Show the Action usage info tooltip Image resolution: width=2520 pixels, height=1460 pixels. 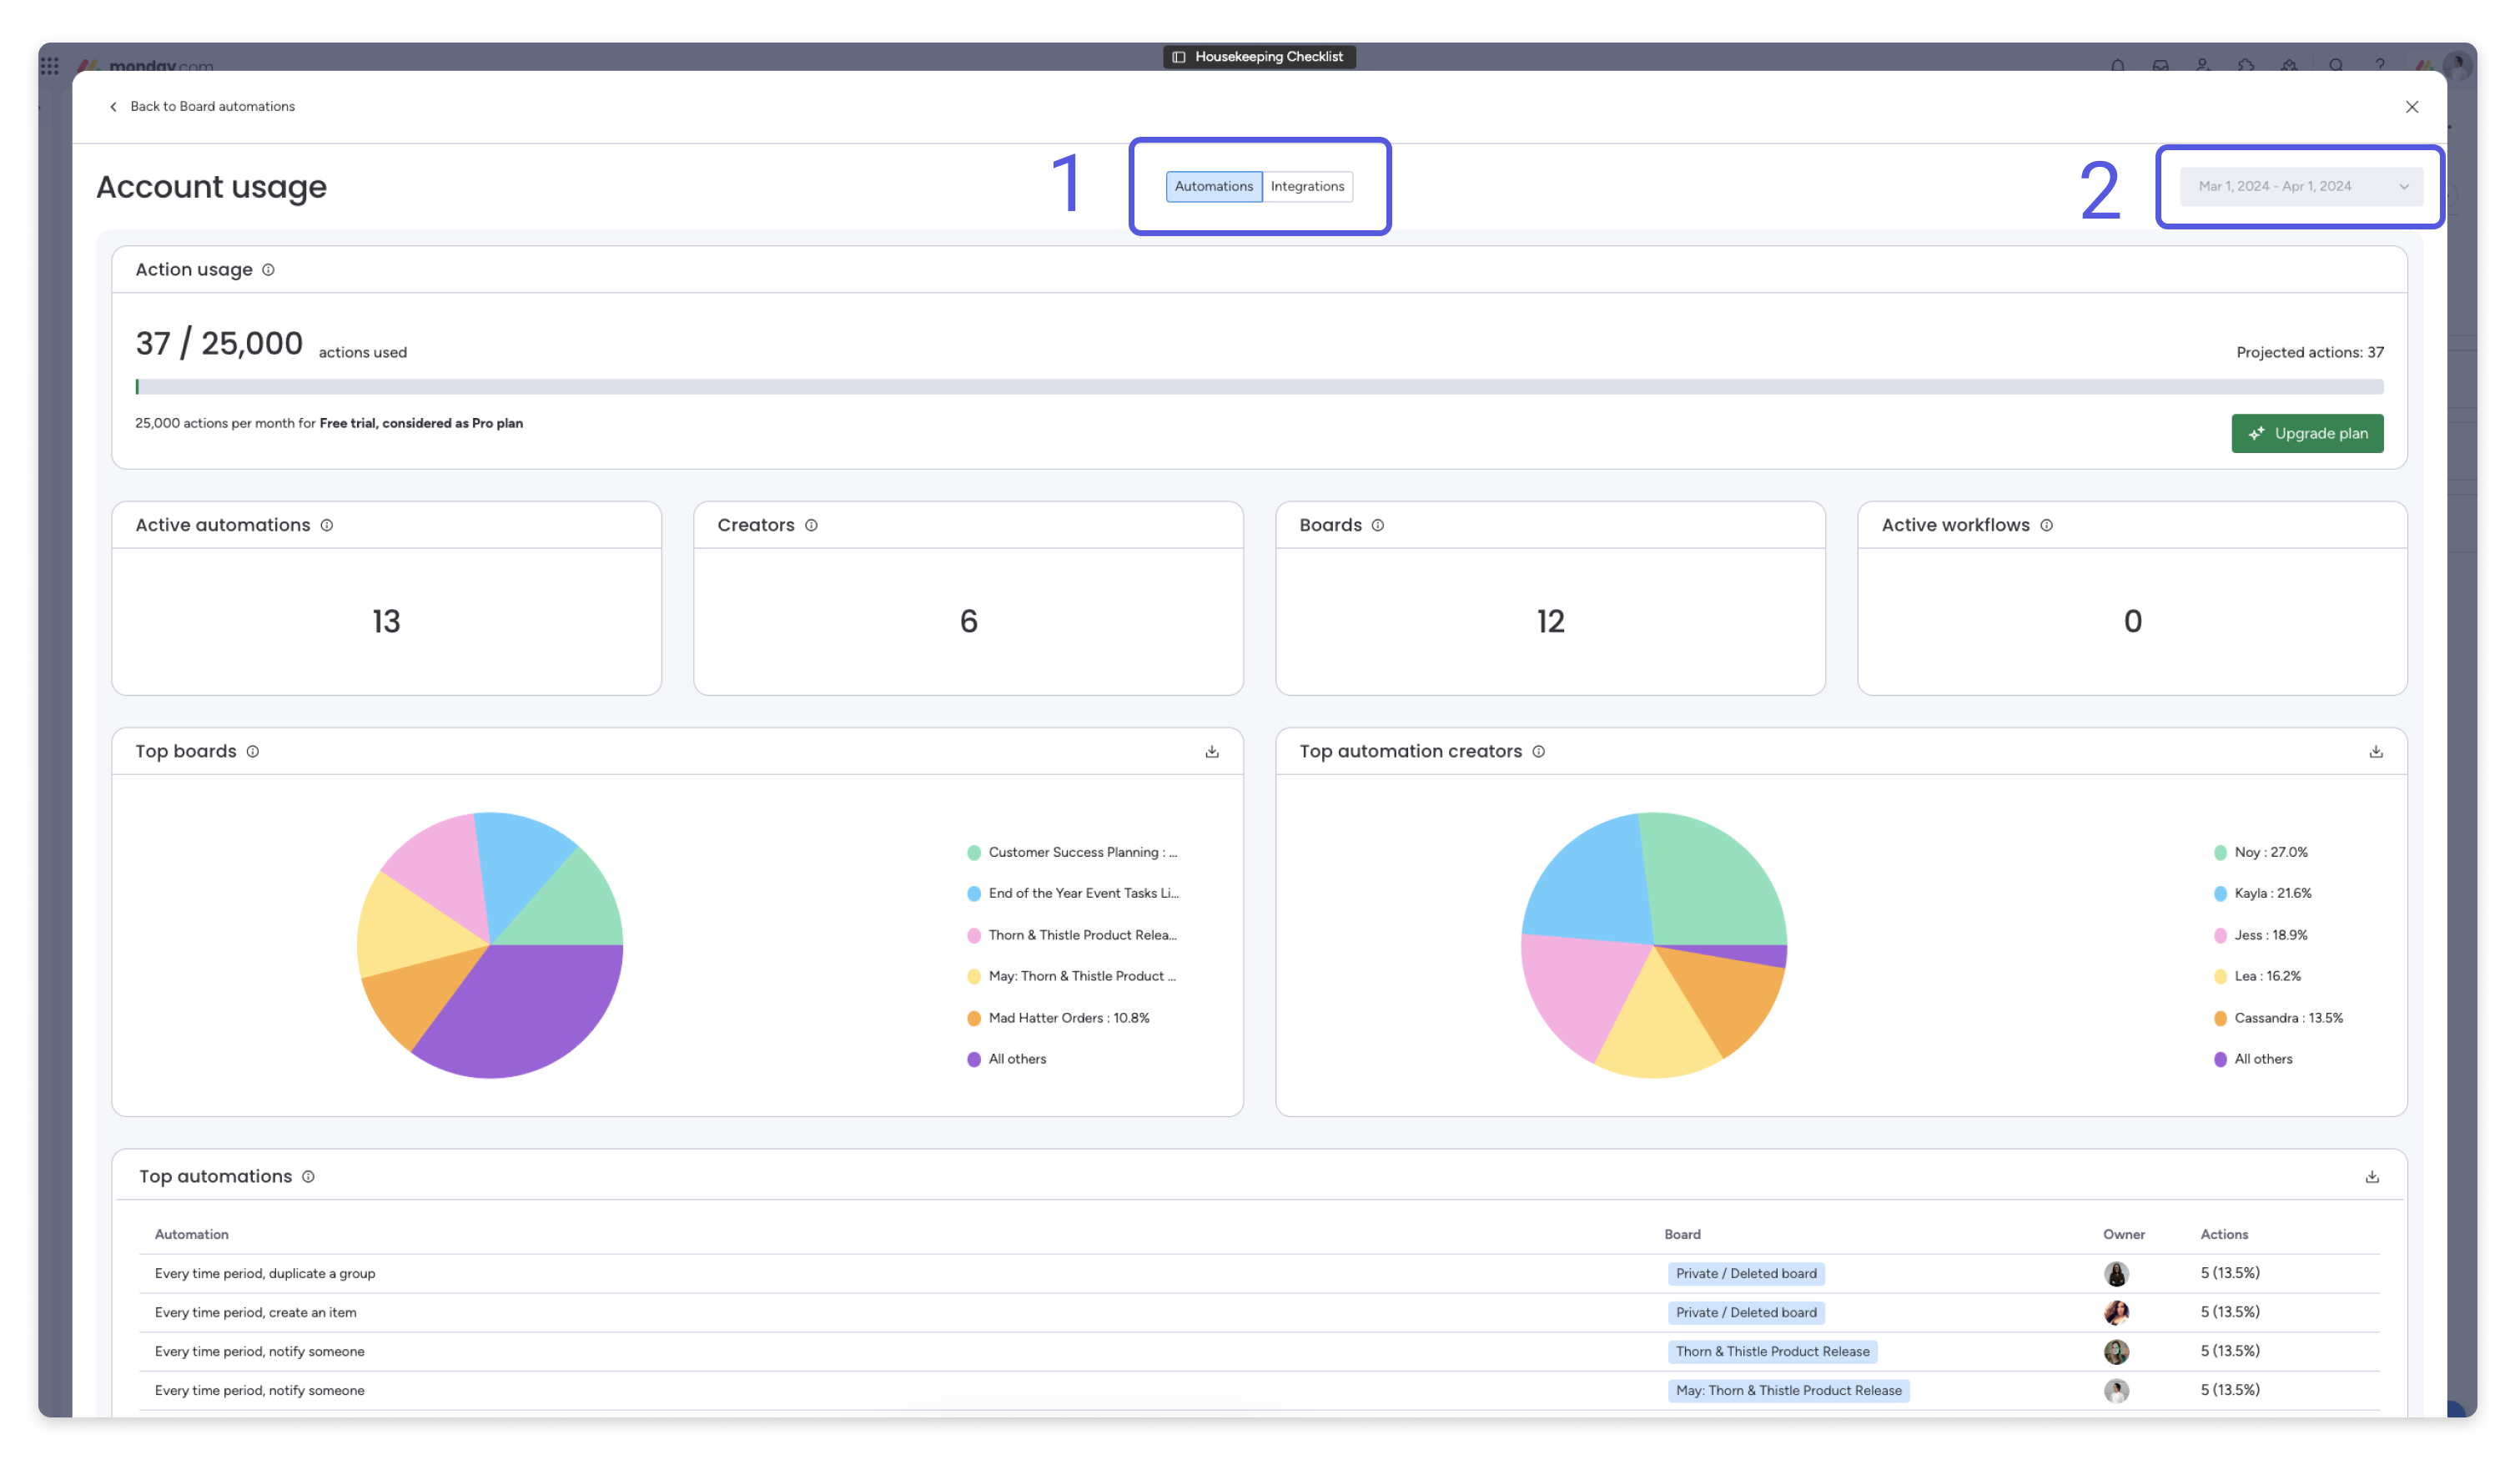[x=267, y=269]
